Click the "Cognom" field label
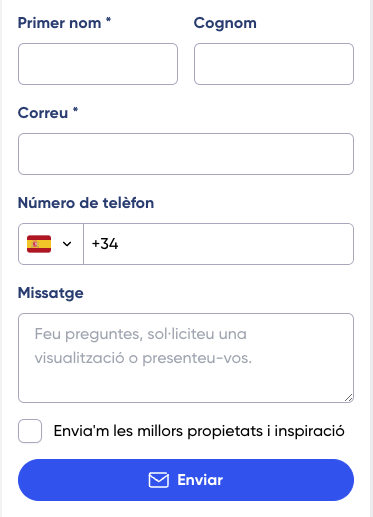The height and width of the screenshot is (517, 373). [225, 24]
